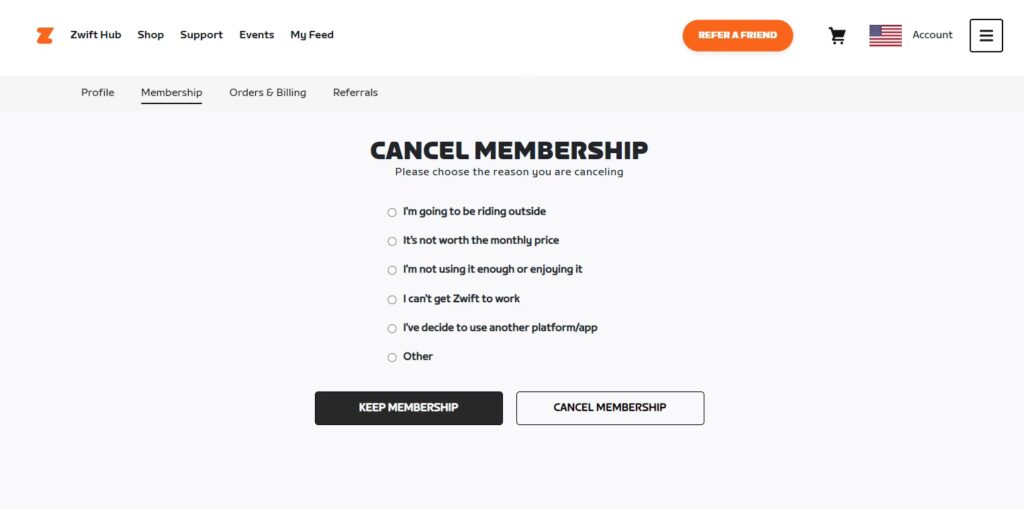Click the Account link
1024x509 pixels.
932,35
